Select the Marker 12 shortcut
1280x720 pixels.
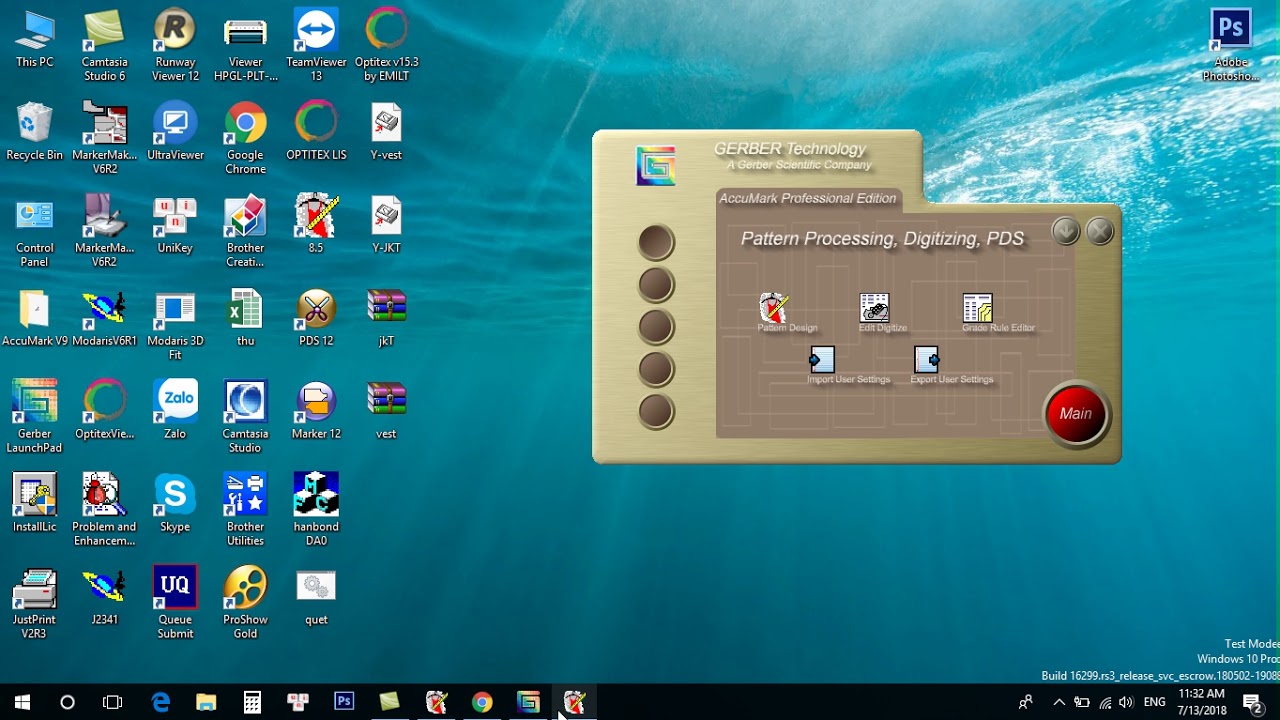[316, 410]
